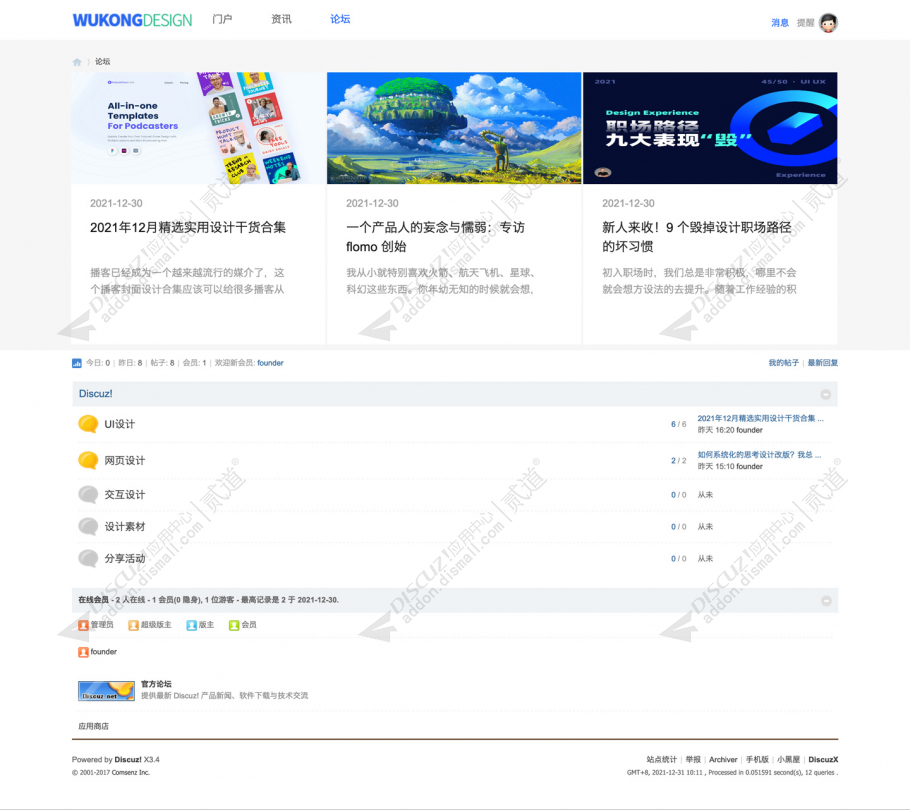Open the 分享活动 forum
Screen dimensions: 910x810
125,559
